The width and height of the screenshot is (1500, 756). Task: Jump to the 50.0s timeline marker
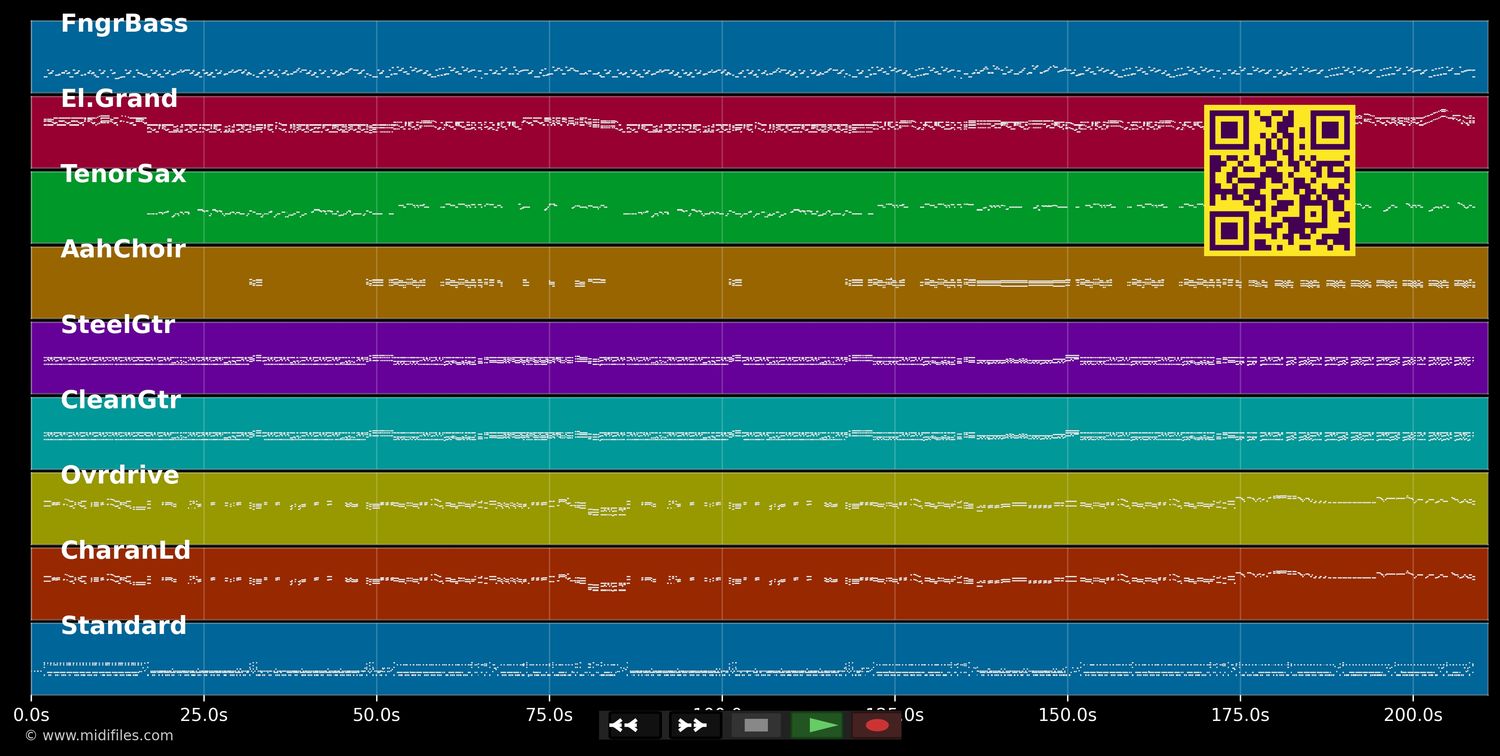click(376, 715)
